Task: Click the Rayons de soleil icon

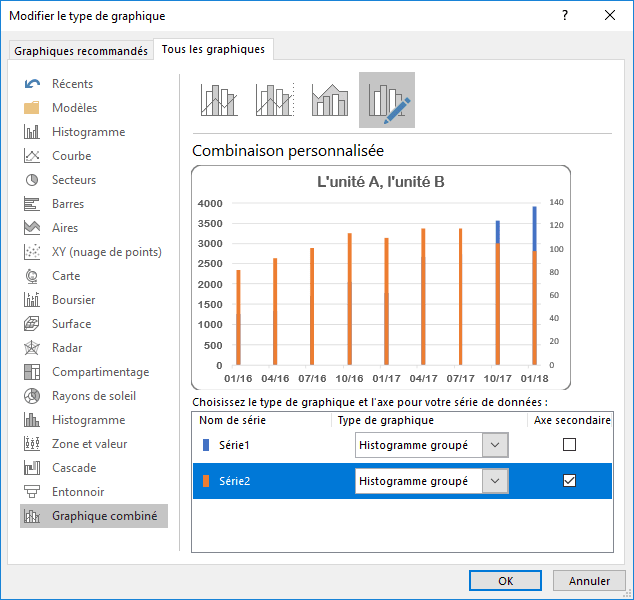Action: tap(32, 396)
